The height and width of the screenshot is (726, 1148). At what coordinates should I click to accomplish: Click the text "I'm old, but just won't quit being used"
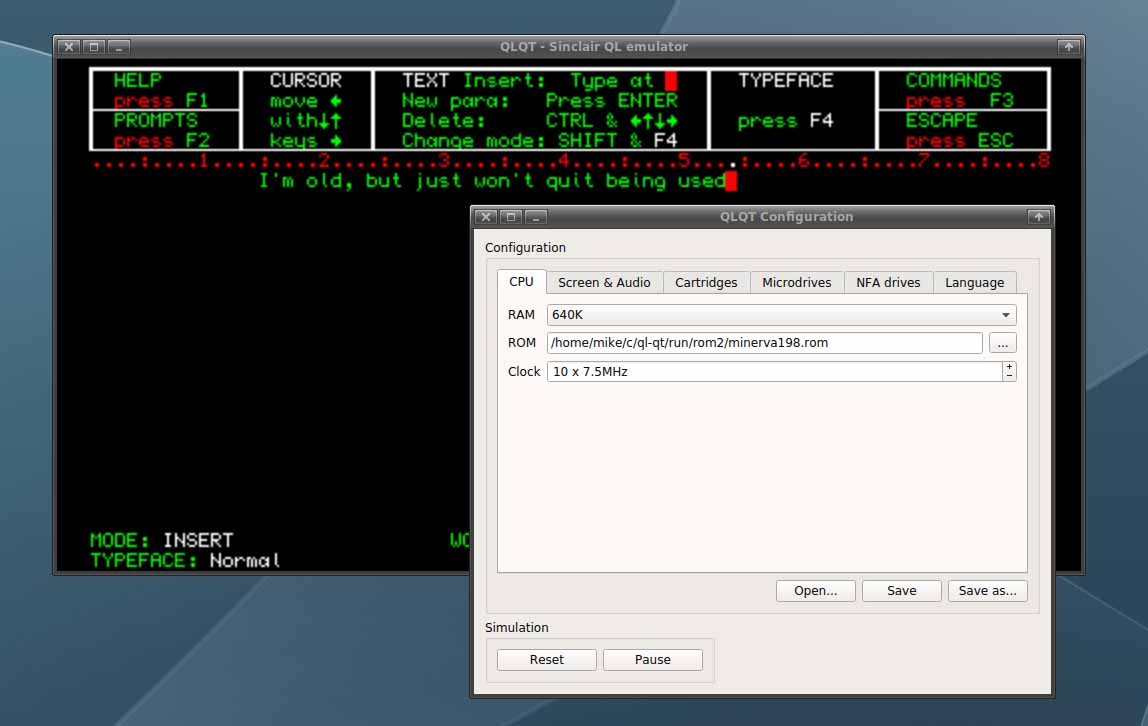[493, 181]
